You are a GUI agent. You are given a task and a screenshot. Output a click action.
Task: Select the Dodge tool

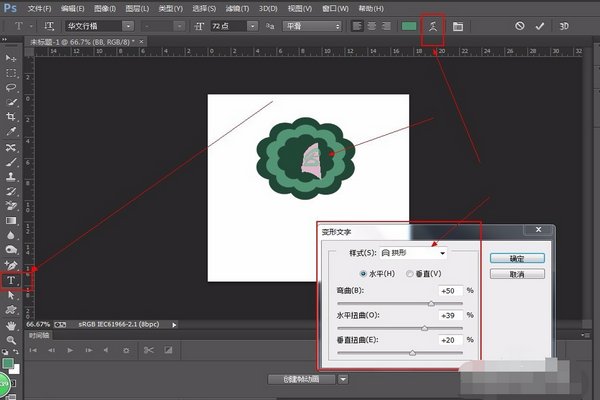[x=11, y=250]
